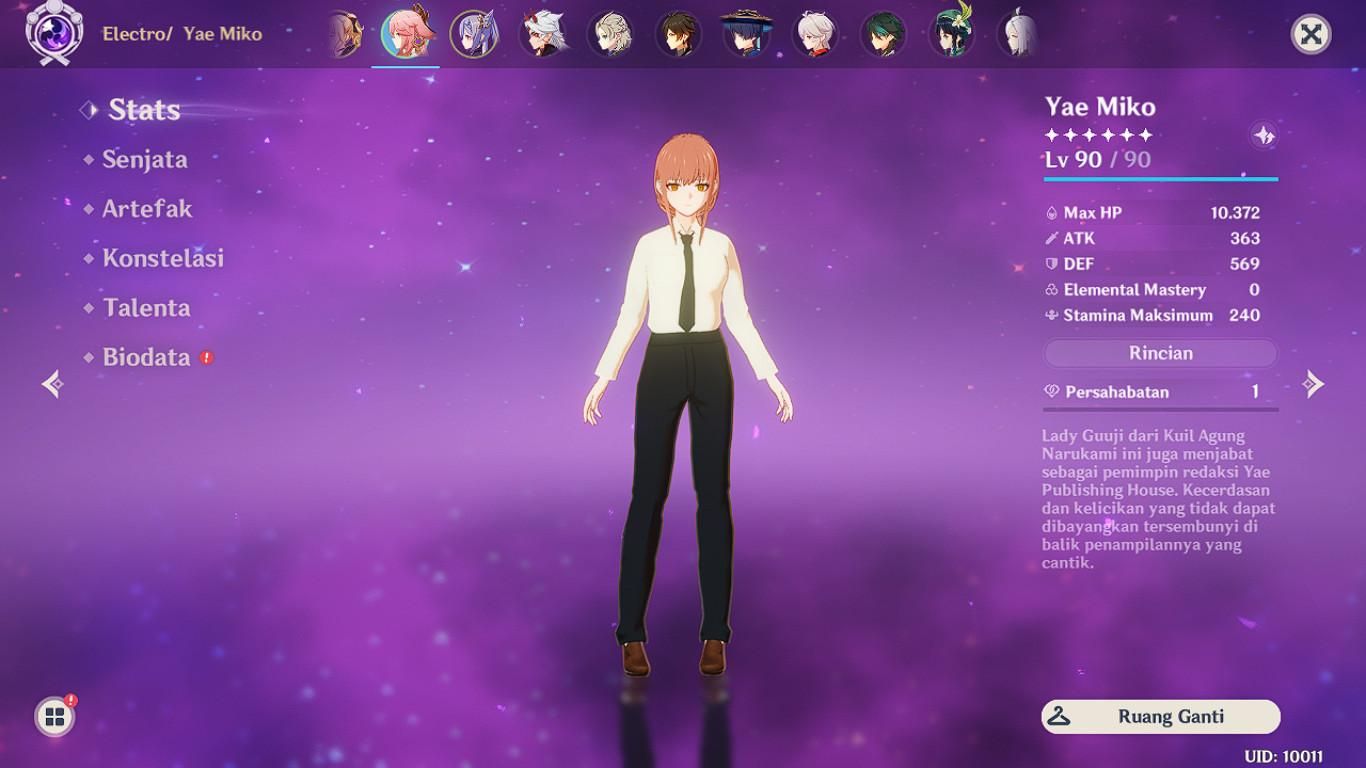Click the Lady Guuji description paragraph
Screen dimensions: 1366x768
click(1158, 499)
